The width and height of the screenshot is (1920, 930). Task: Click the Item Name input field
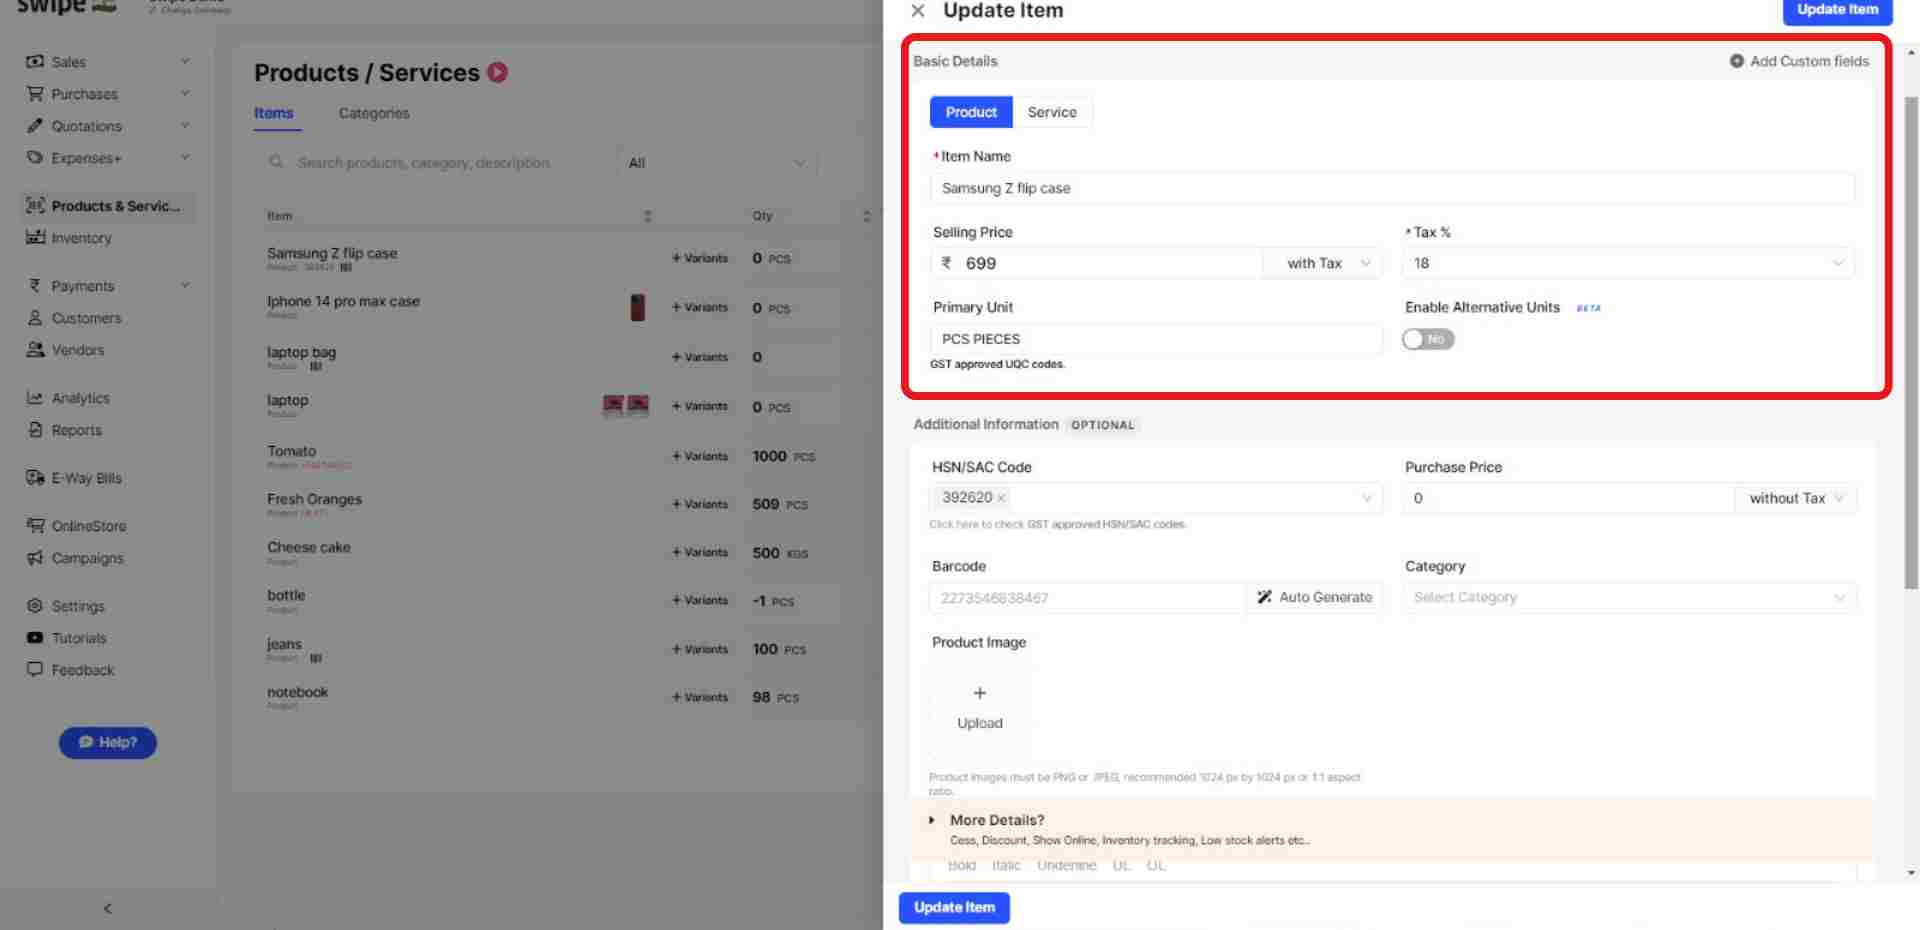[1392, 188]
